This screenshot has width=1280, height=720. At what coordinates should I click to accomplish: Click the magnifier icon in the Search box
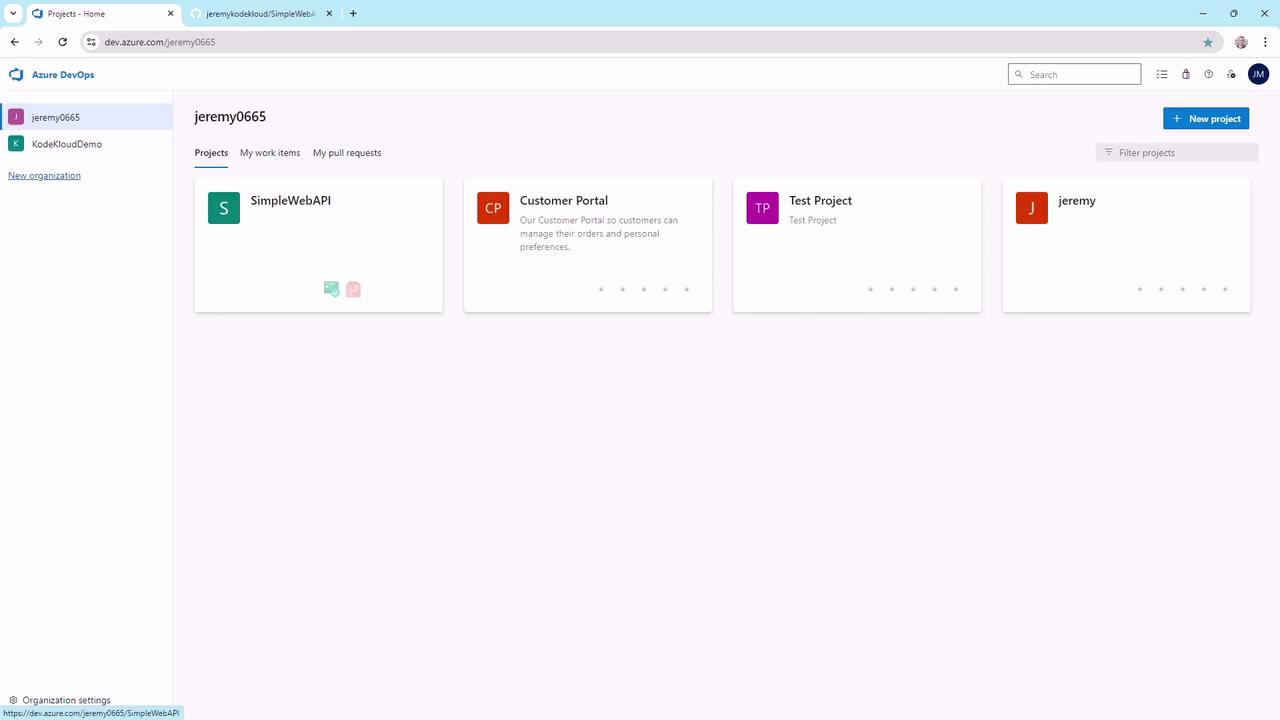pos(1019,74)
